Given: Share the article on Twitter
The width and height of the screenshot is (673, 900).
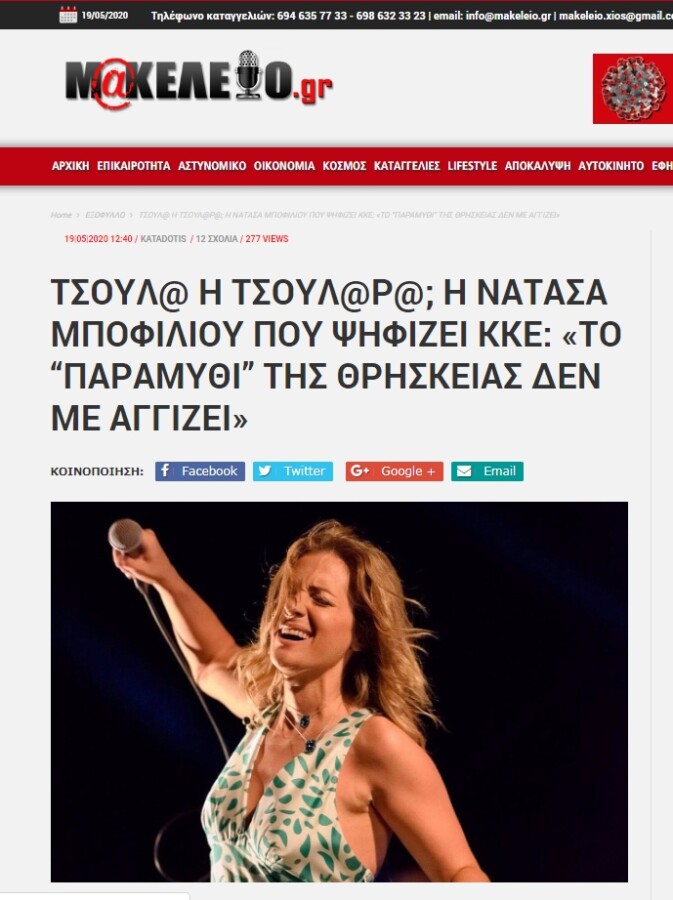Looking at the screenshot, I should pyautogui.click(x=293, y=471).
